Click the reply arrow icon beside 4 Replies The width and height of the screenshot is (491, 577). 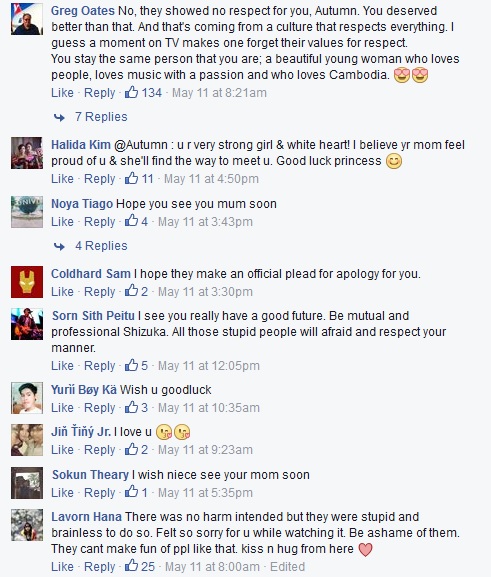coord(59,246)
